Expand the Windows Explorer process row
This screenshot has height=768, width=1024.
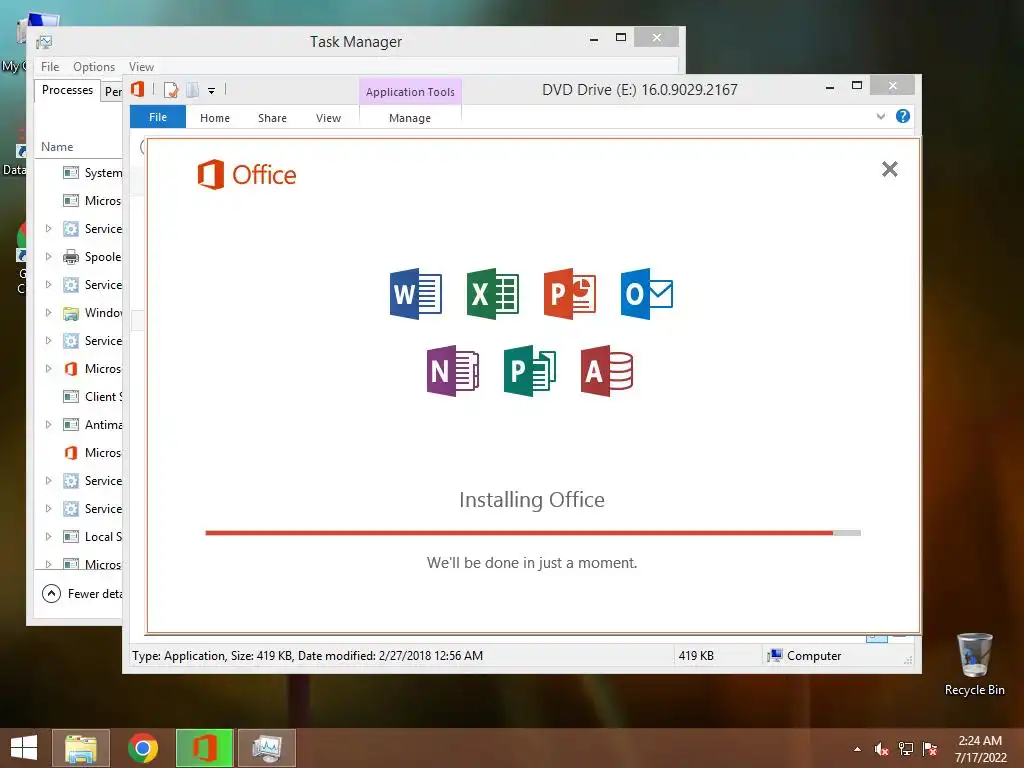48,313
